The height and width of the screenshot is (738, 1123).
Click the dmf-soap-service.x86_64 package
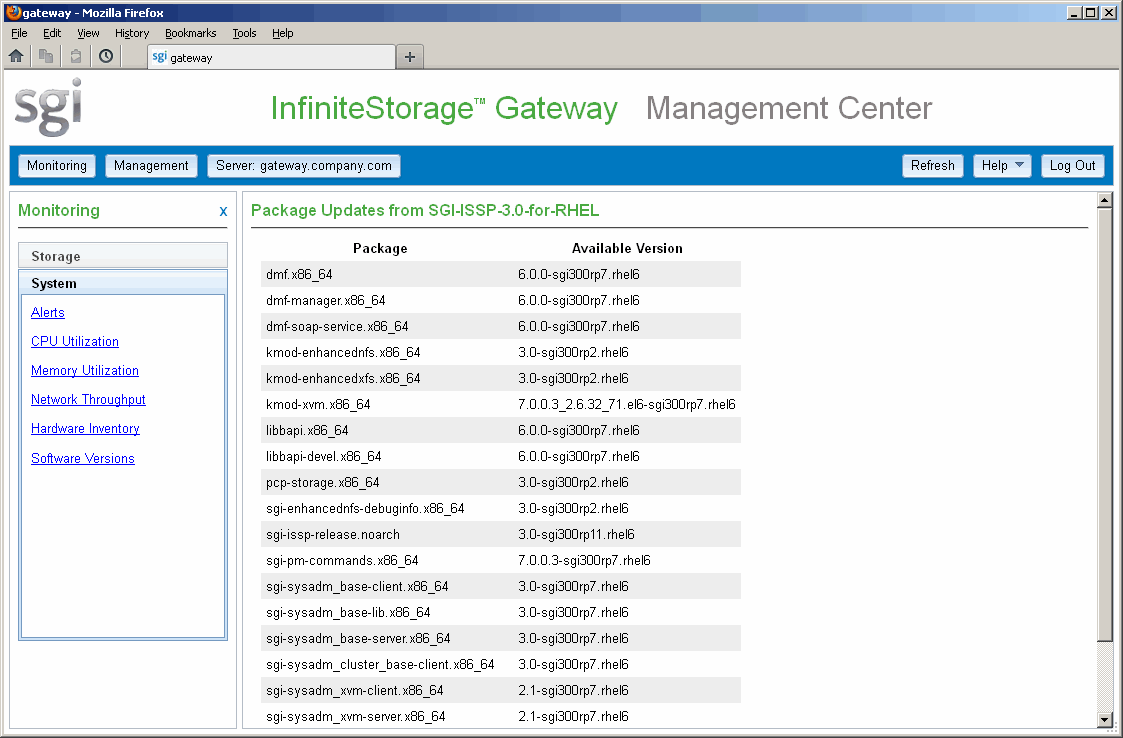[337, 327]
